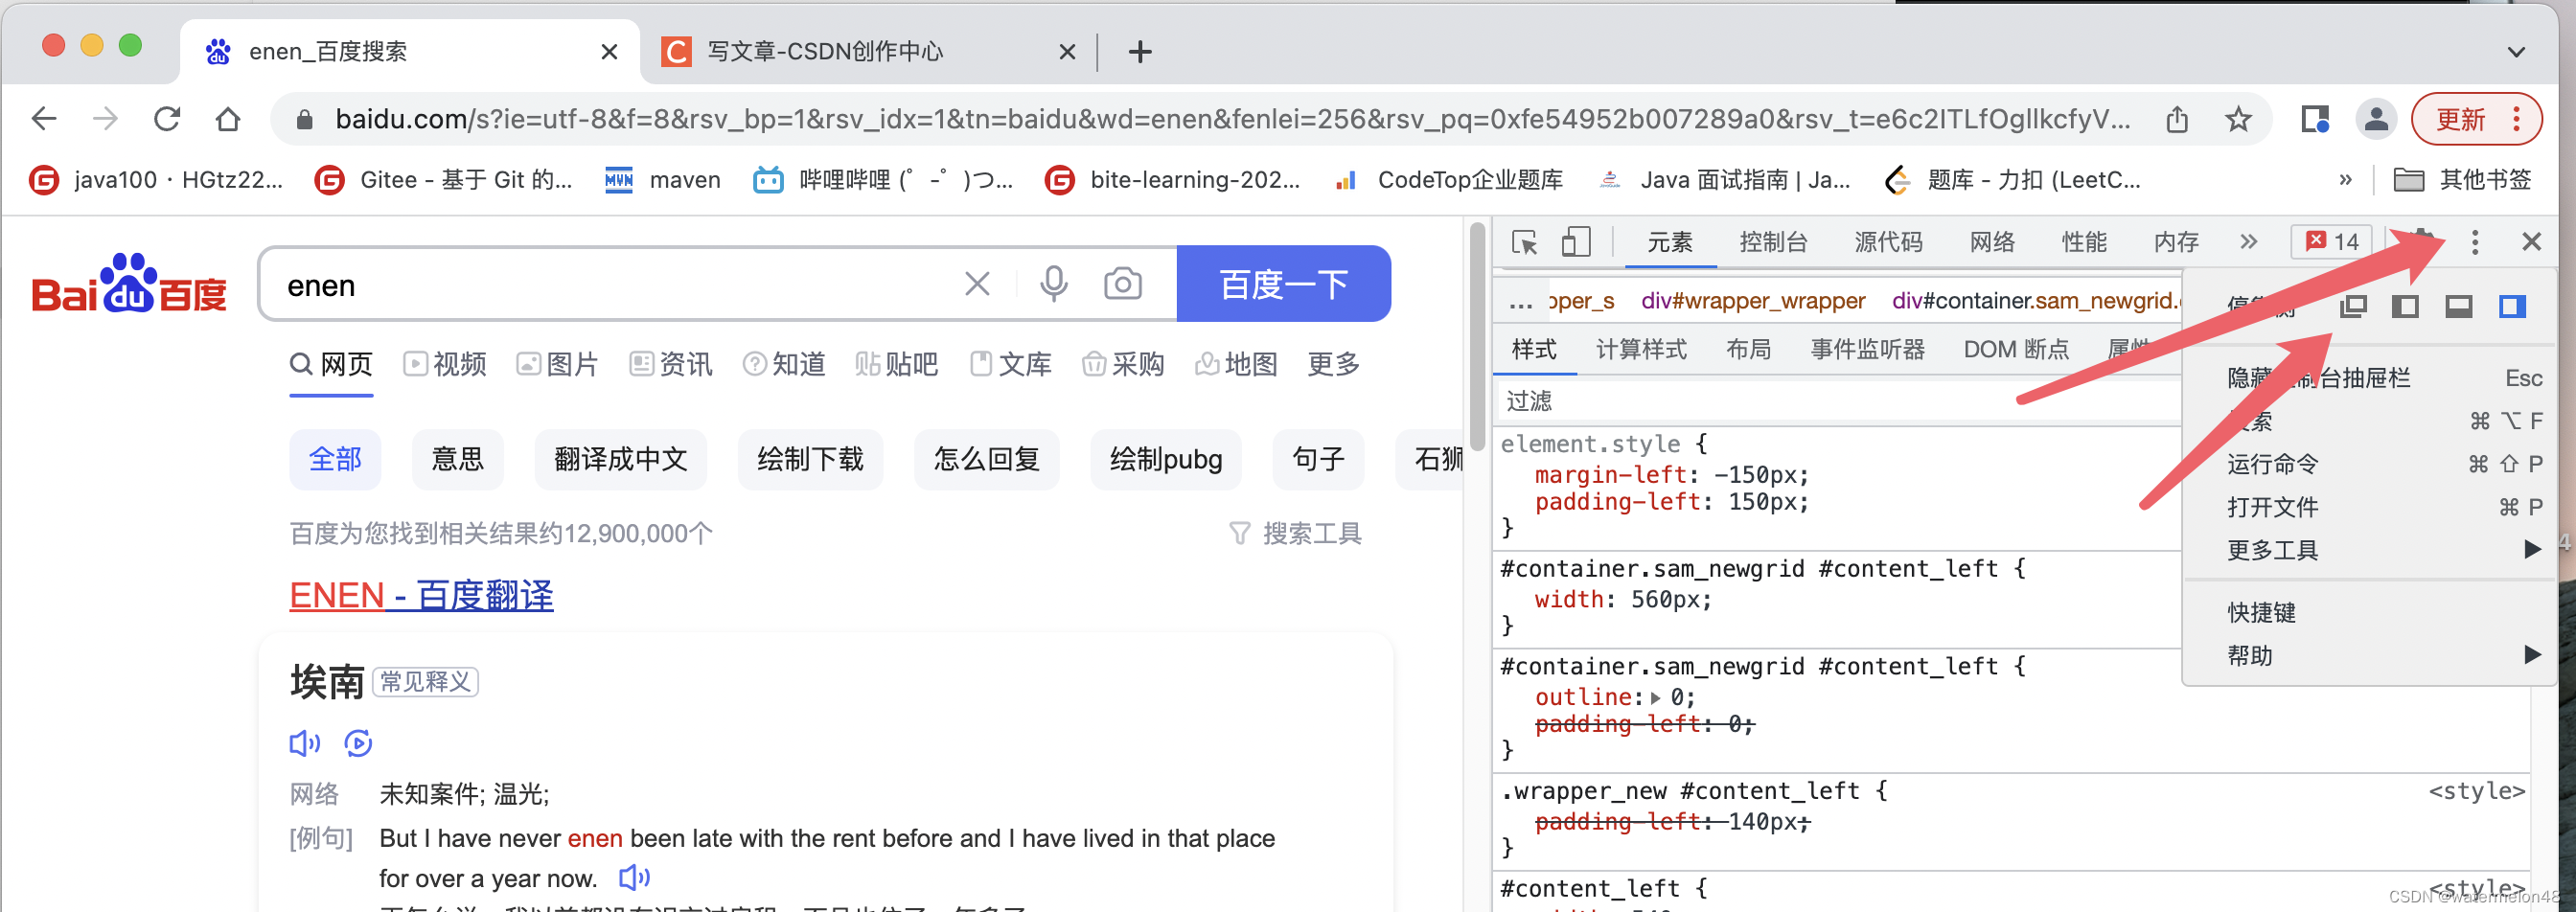Select the 意思 suggestion chip
This screenshot has height=912, width=2576.
coord(457,459)
